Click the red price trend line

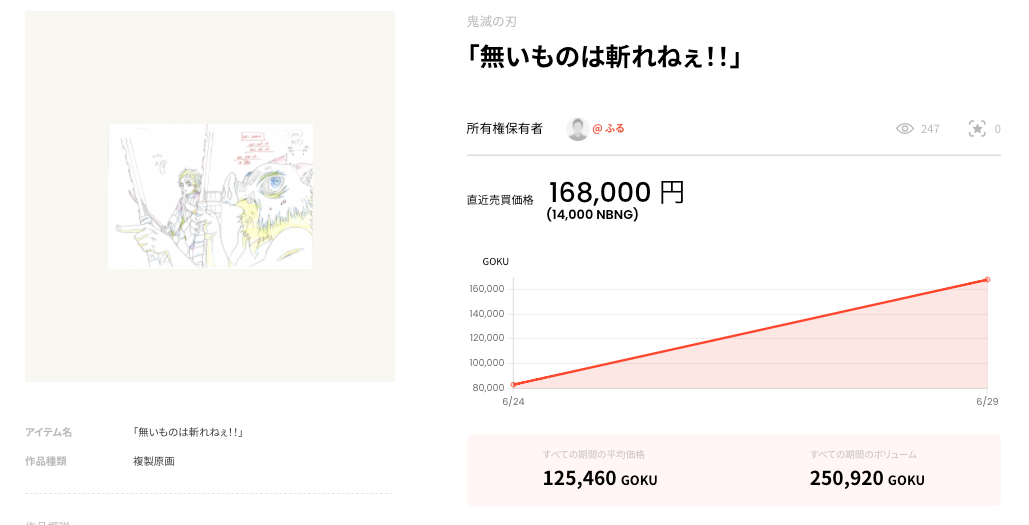[750, 332]
